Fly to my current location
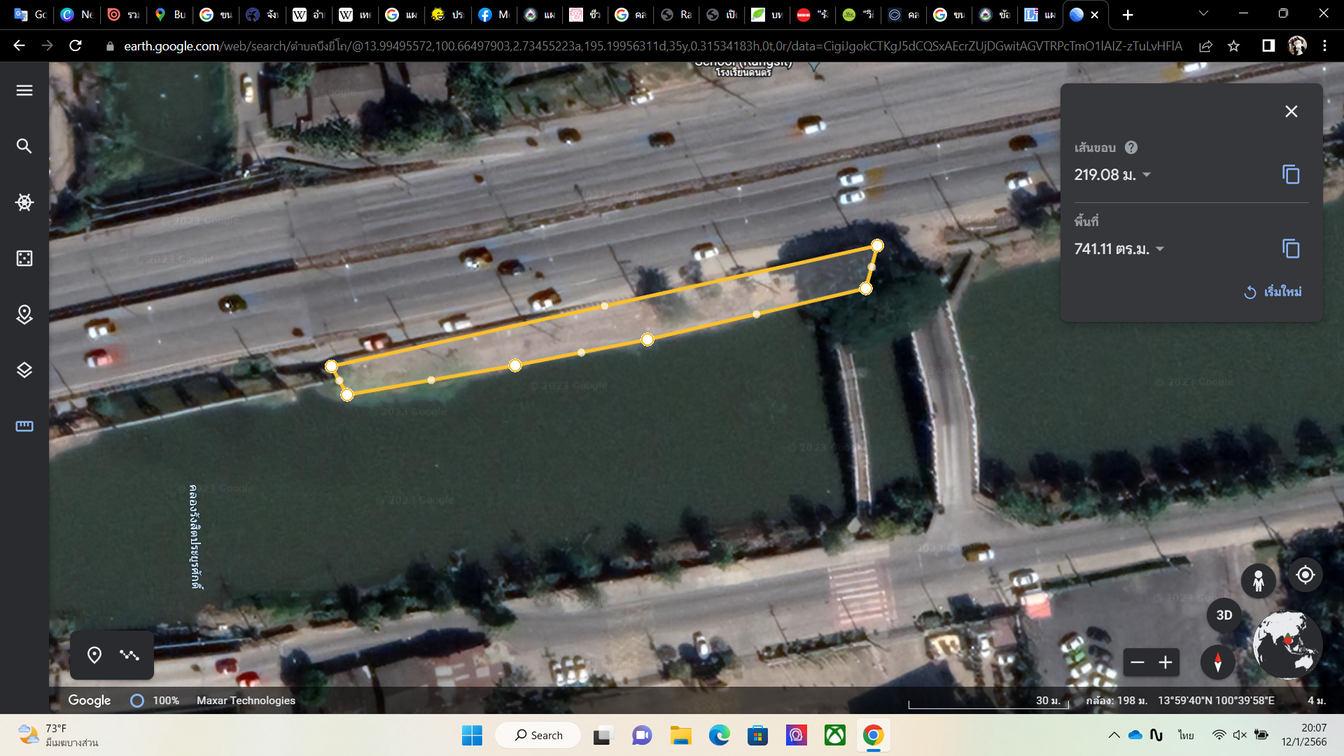 (1305, 574)
